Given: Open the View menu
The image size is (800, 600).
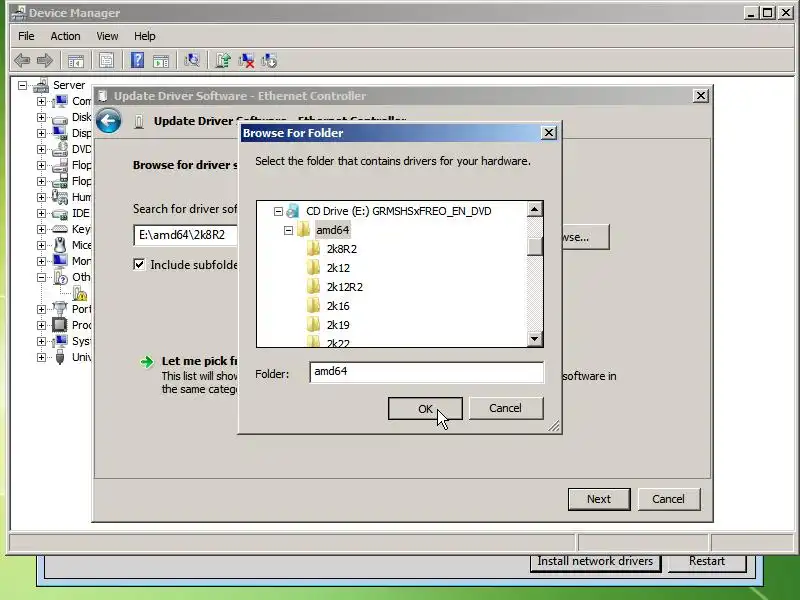Looking at the screenshot, I should 107,36.
